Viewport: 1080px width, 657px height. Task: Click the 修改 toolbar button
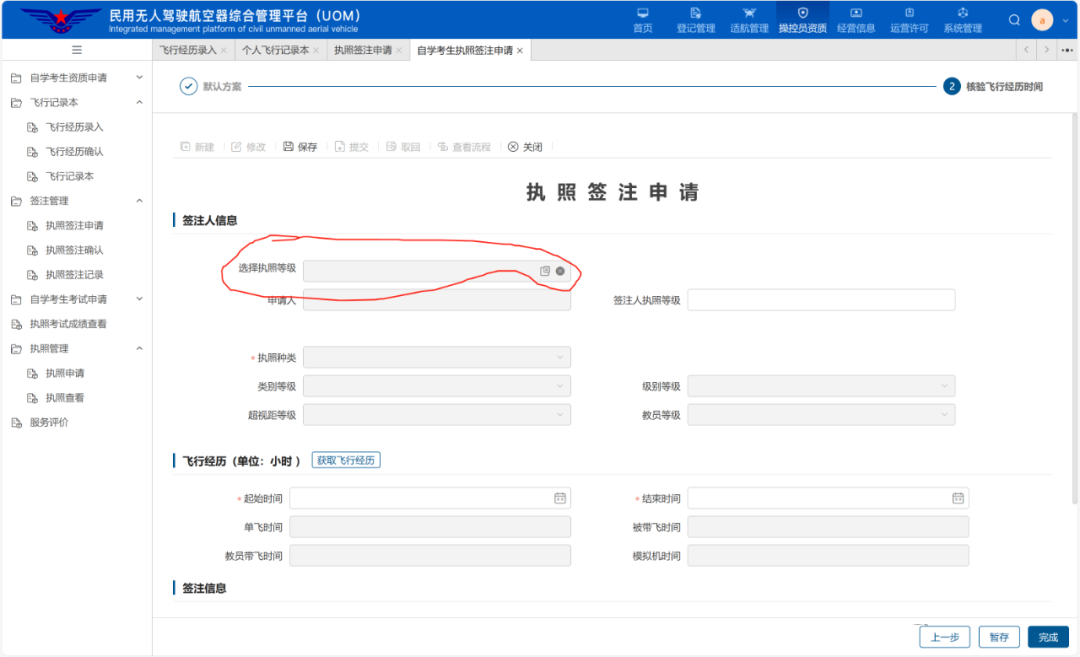click(249, 147)
